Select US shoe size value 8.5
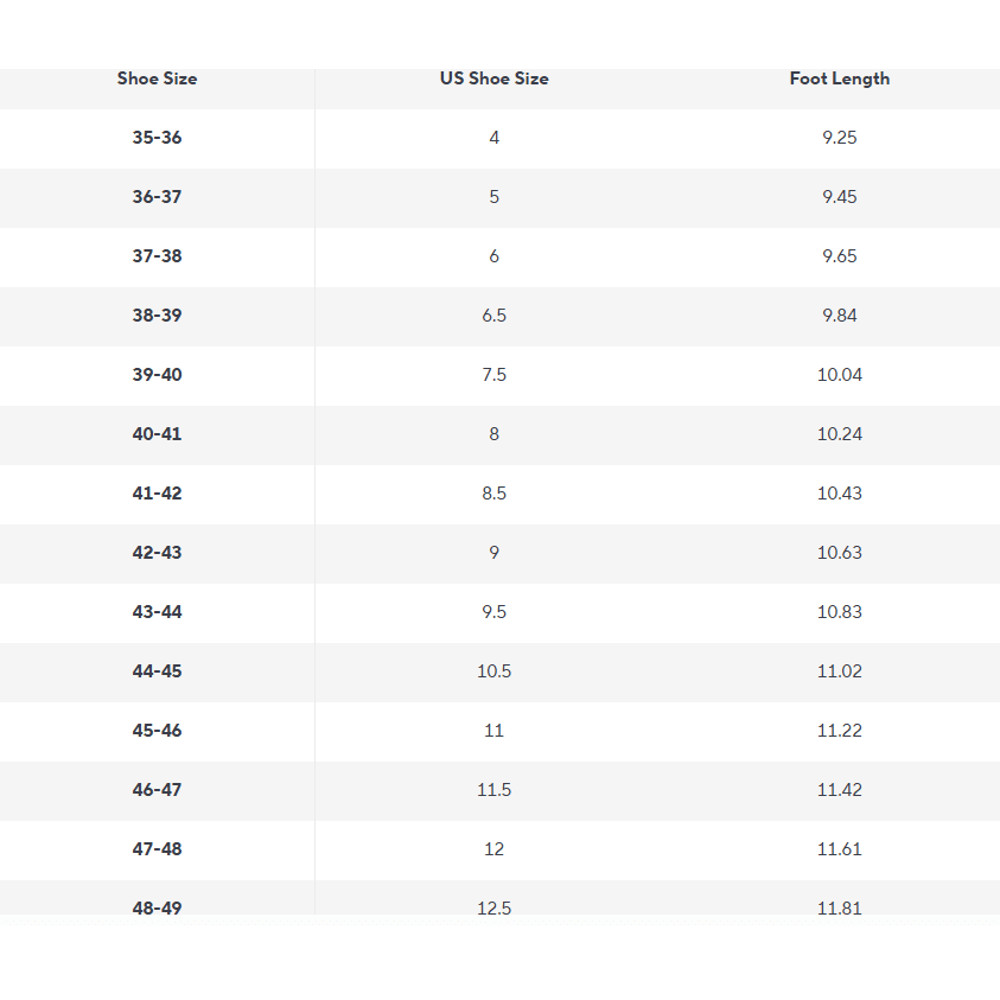1000x1000 pixels. point(494,494)
